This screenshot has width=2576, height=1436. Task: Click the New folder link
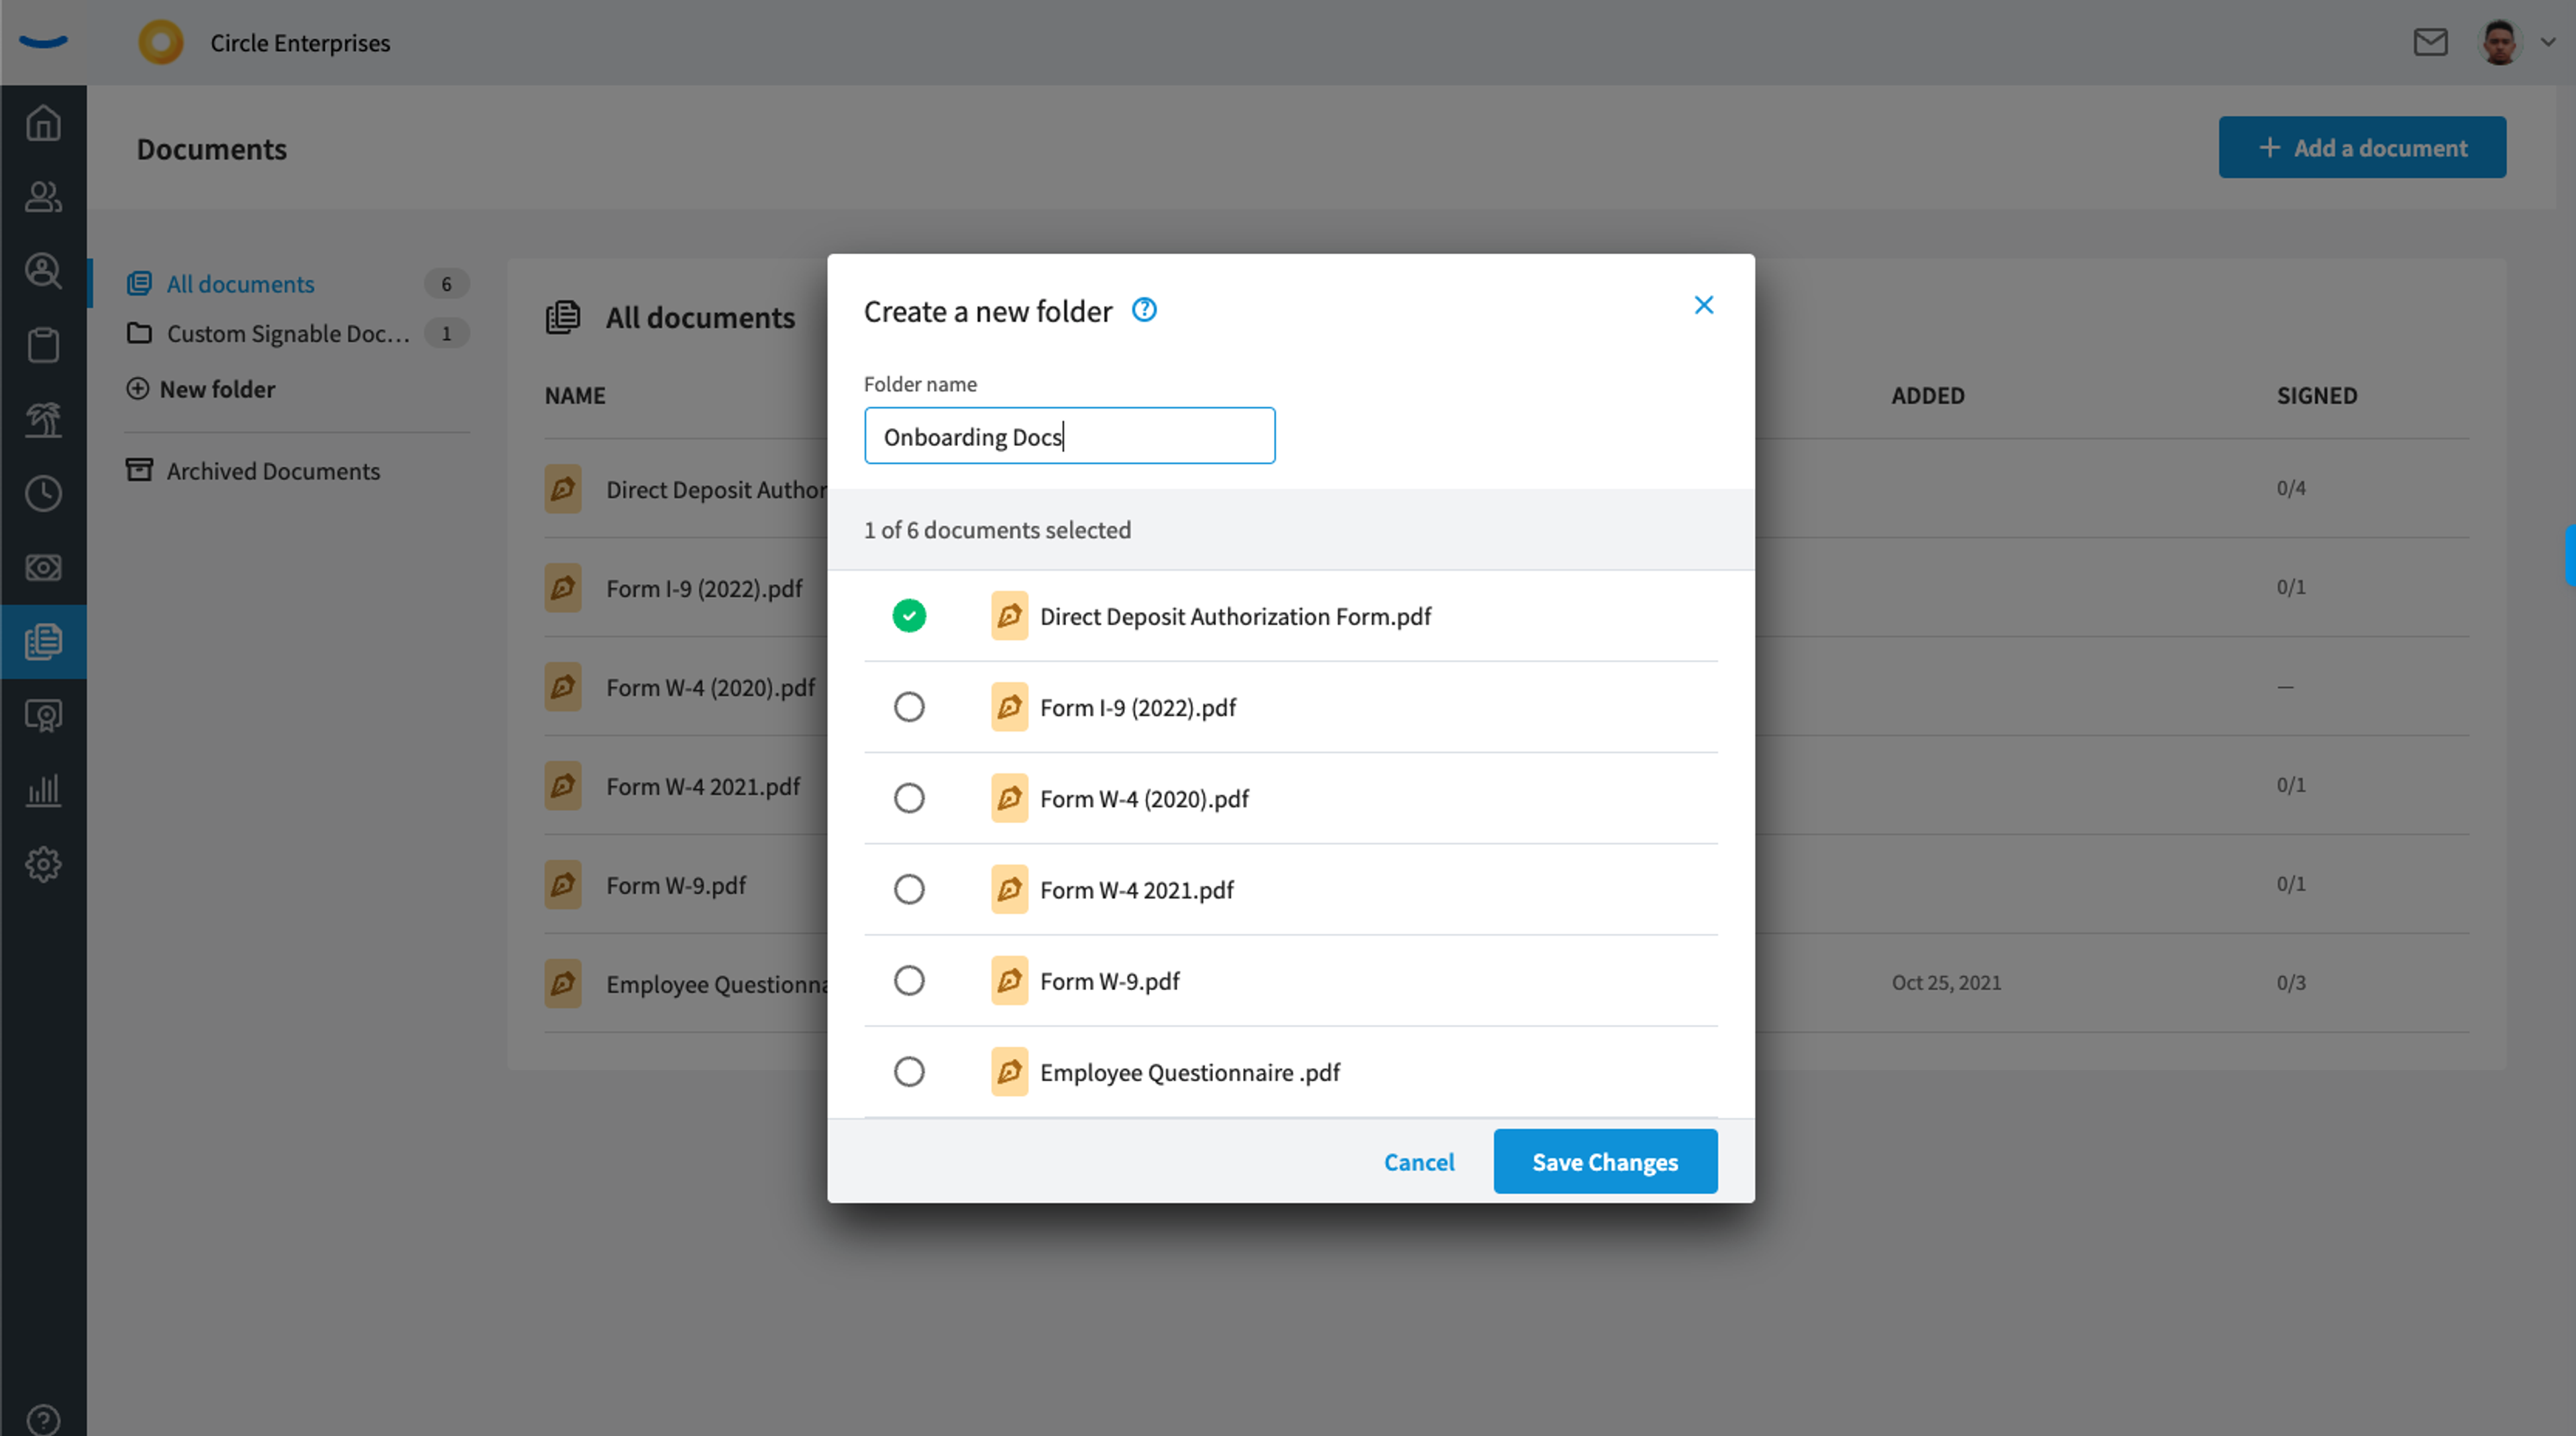click(x=200, y=389)
